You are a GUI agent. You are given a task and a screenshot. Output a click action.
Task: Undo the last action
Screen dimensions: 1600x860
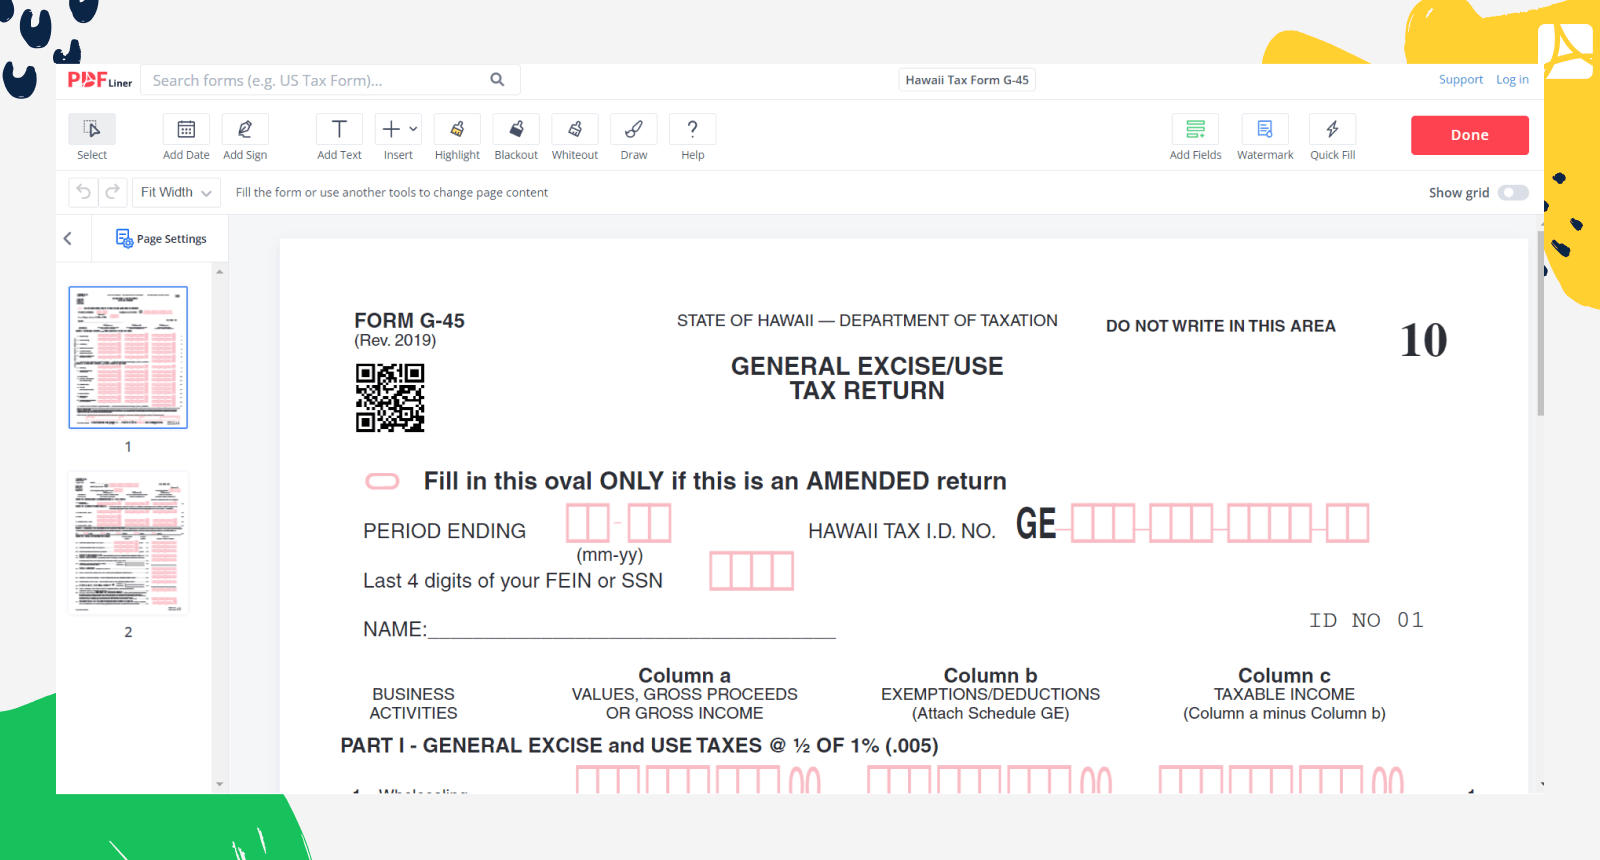pos(83,192)
